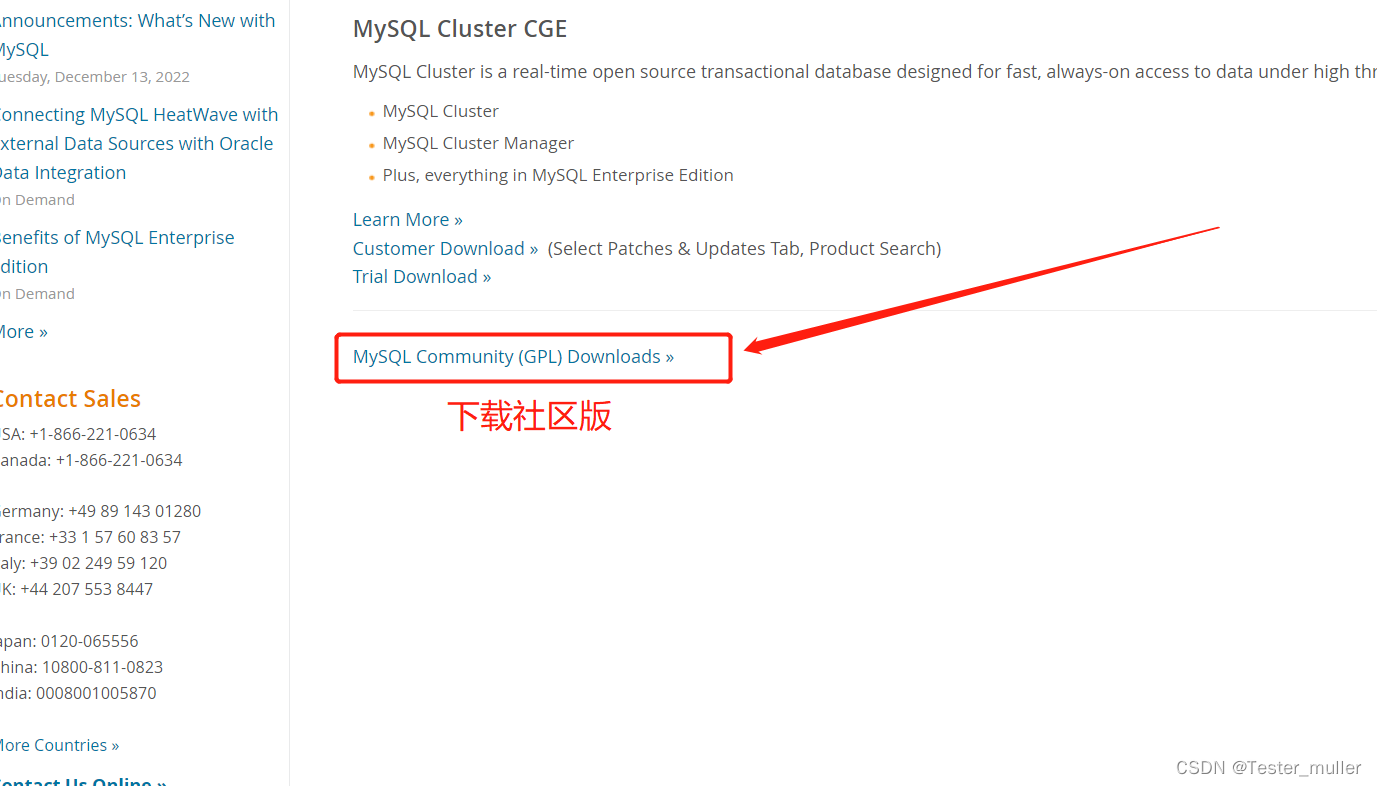
Task: Select the MySQL Cluster Manager bullet item
Action: (478, 143)
